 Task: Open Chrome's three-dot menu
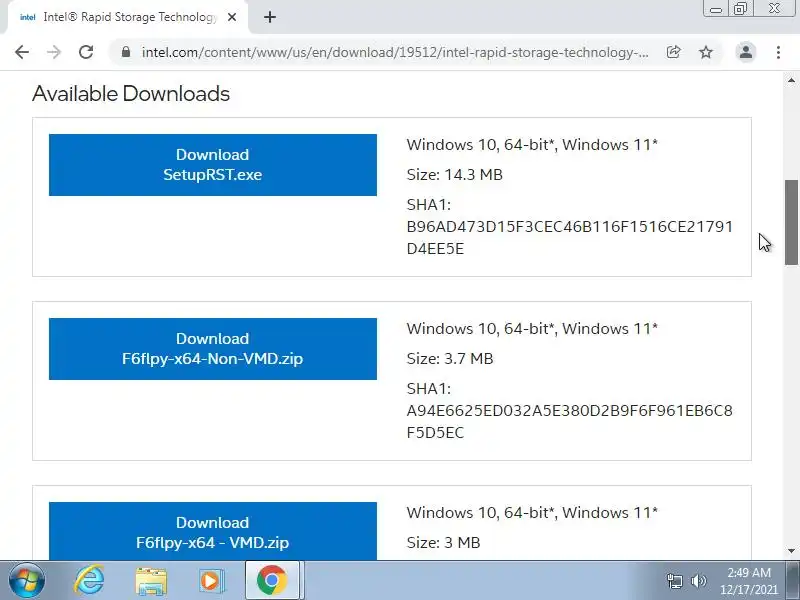[778, 52]
